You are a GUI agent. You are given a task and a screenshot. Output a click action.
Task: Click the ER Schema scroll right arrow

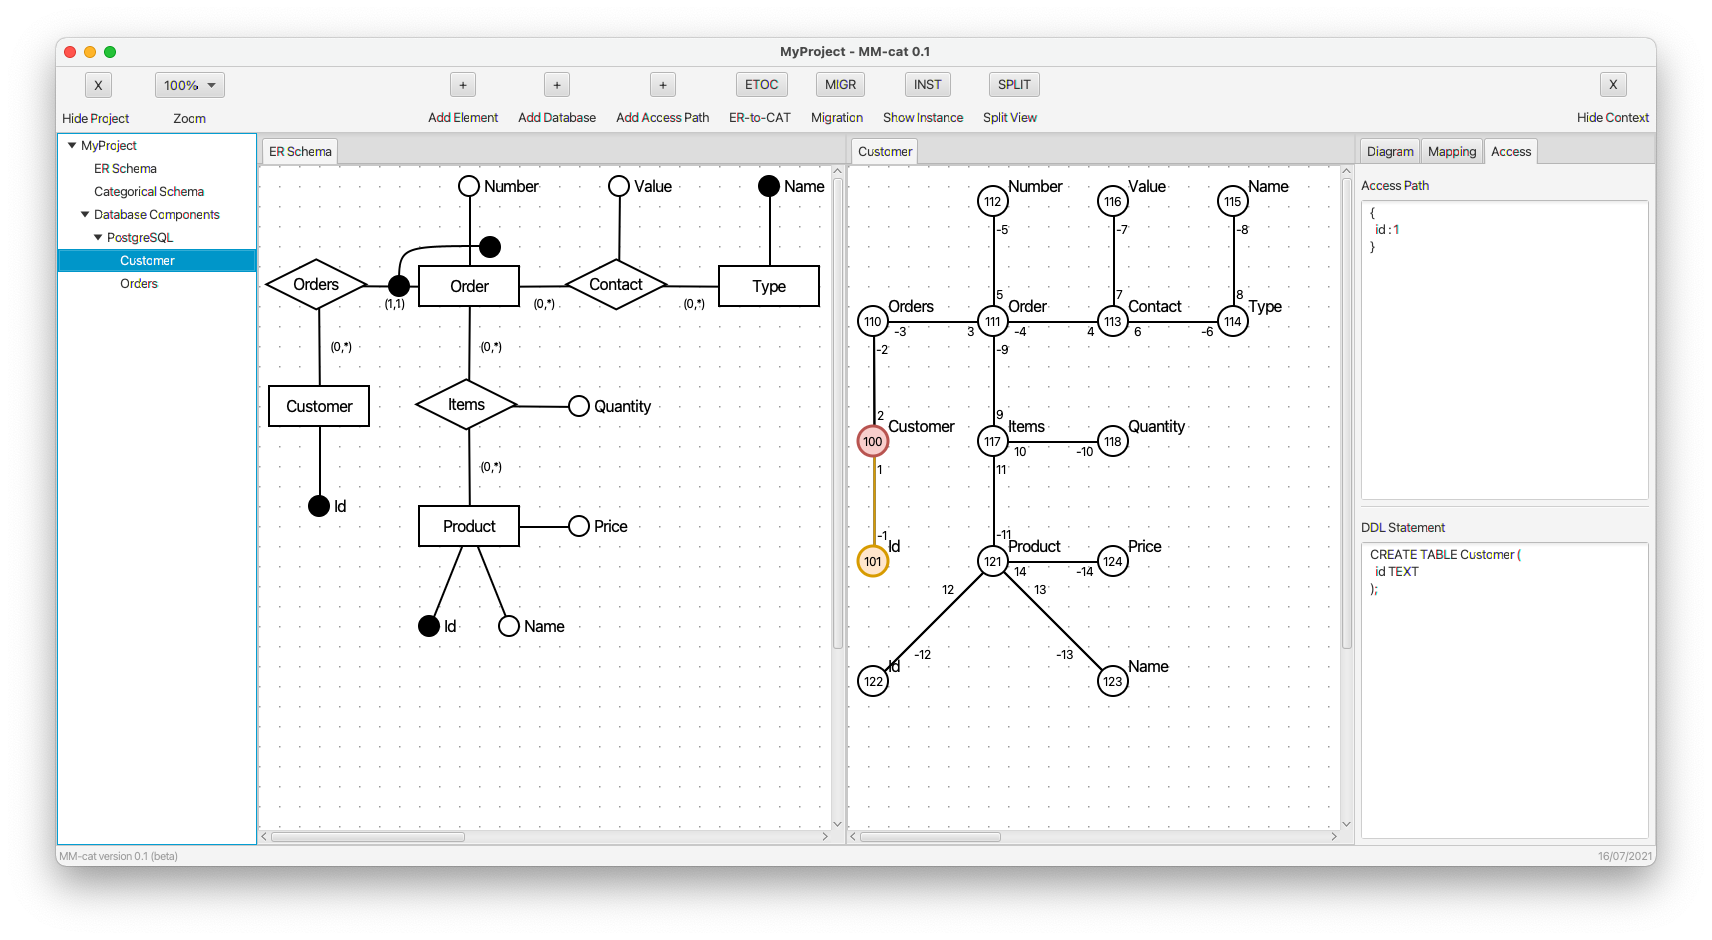[825, 837]
